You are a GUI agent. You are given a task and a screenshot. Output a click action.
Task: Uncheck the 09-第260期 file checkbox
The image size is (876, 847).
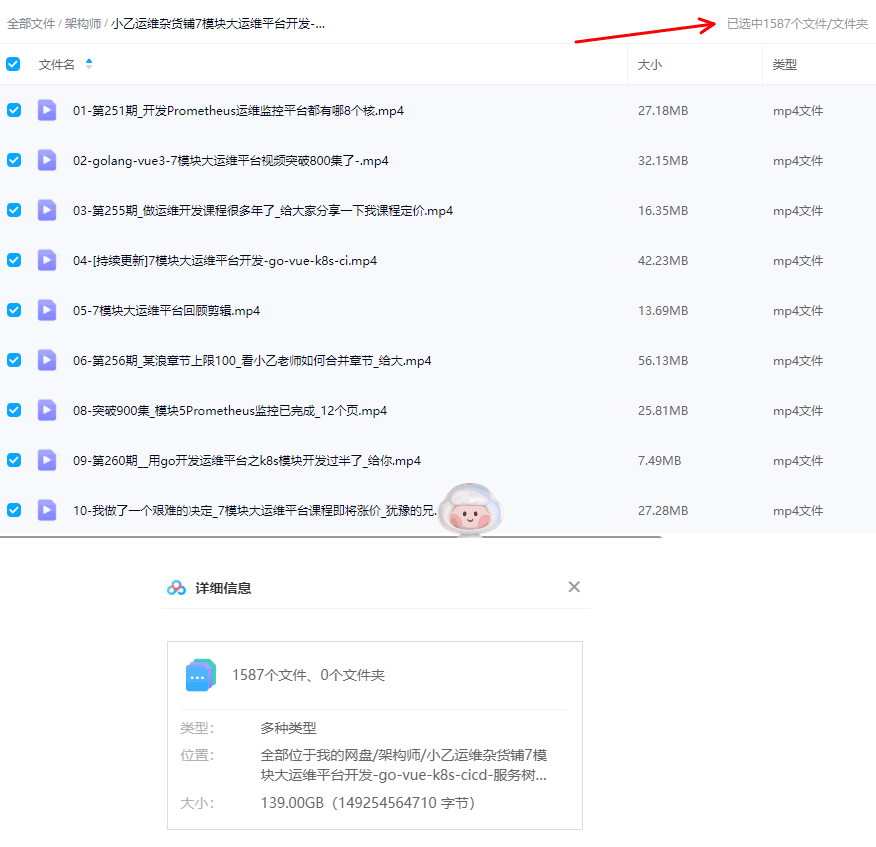click(x=13, y=460)
